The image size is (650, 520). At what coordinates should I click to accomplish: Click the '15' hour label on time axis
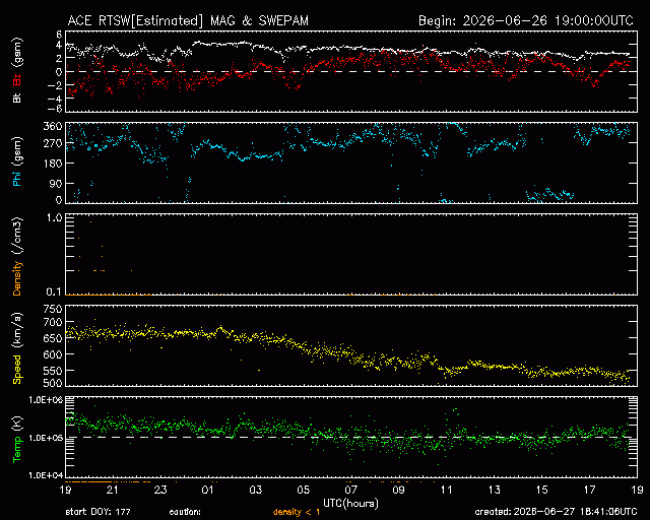[542, 490]
